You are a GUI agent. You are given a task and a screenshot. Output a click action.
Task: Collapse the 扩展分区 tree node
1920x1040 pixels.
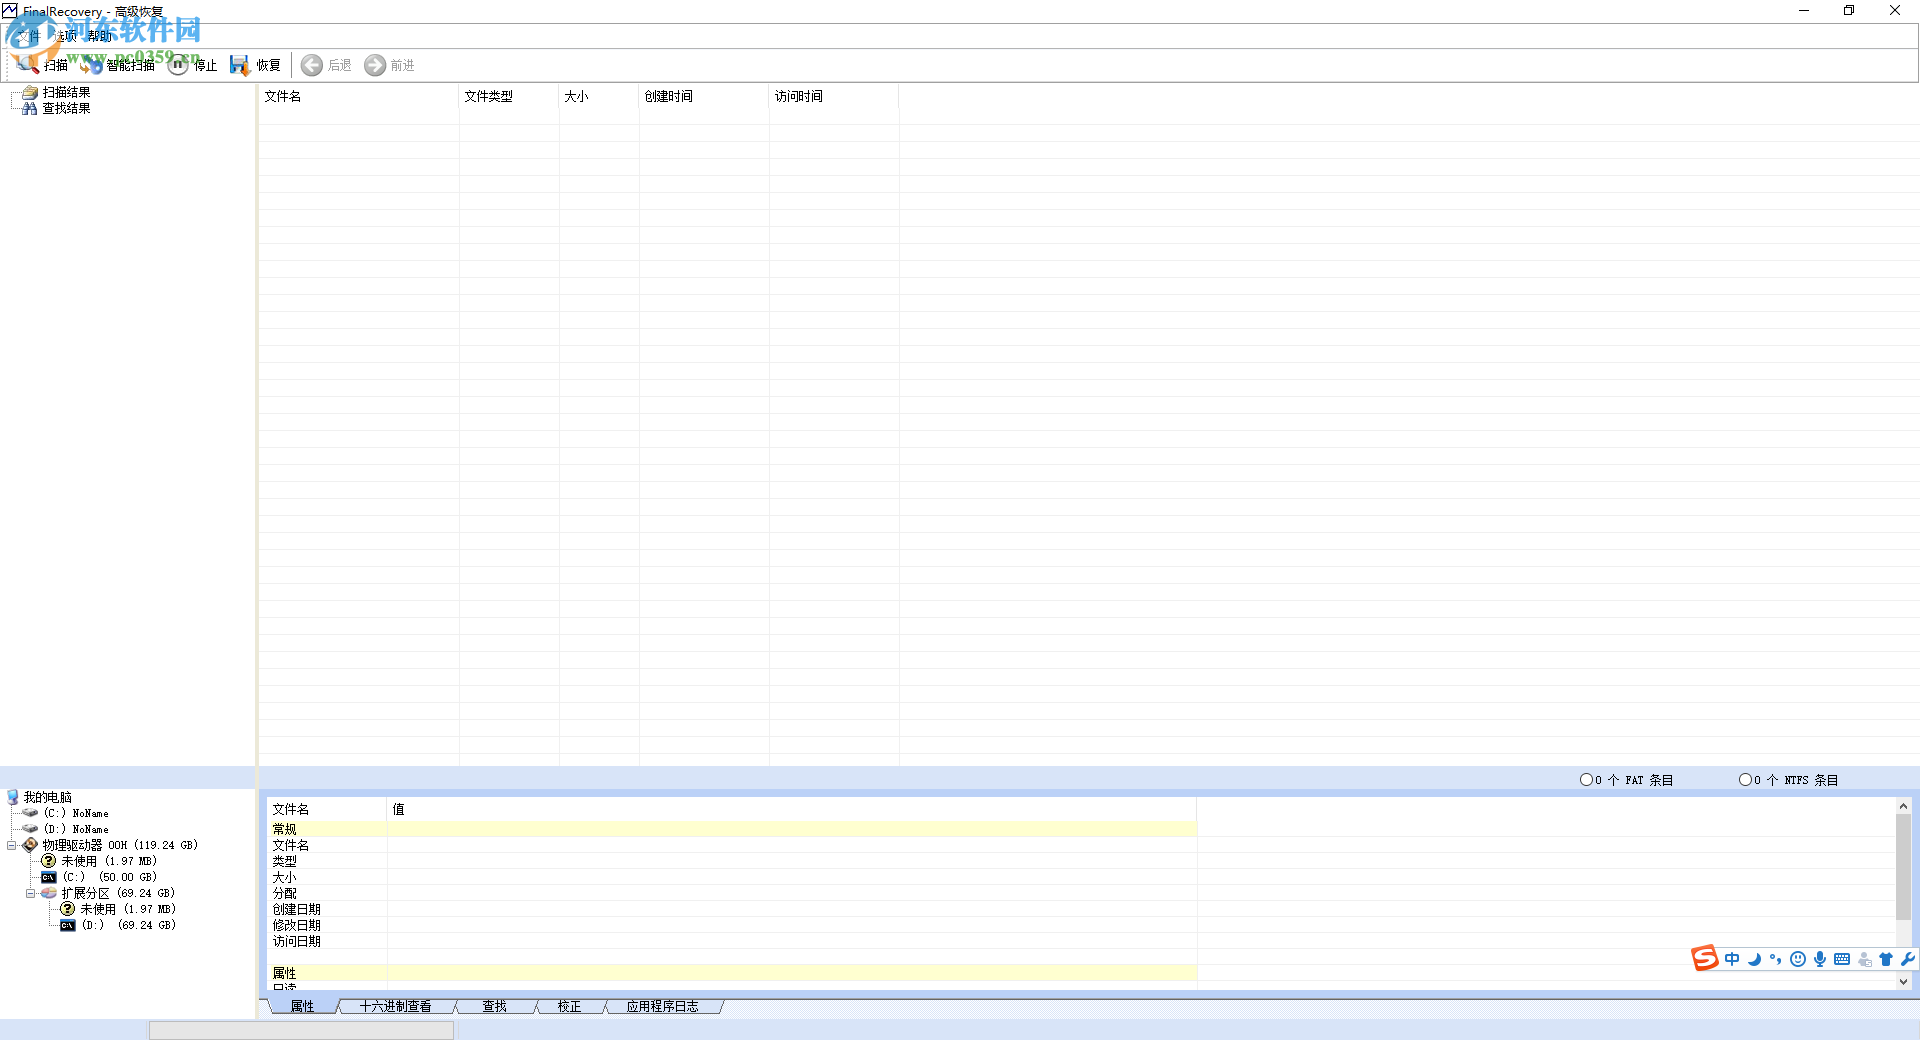pyautogui.click(x=31, y=893)
